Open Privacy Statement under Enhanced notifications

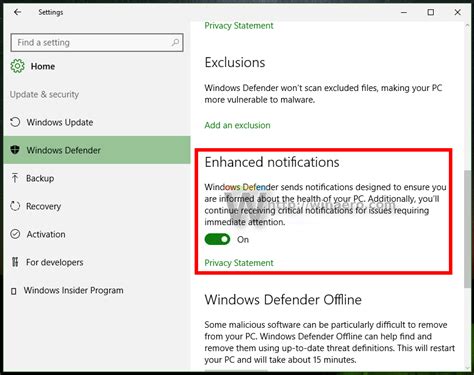click(239, 263)
